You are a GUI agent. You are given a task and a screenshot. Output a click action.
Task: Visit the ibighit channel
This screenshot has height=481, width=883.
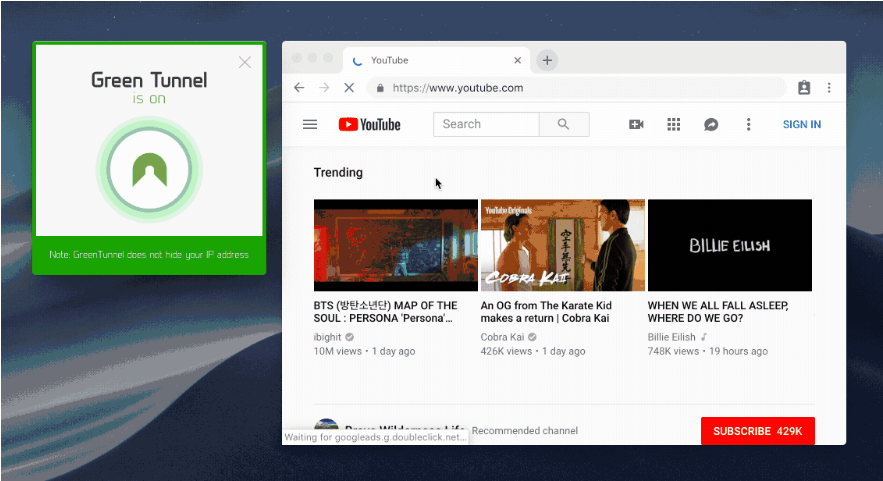coord(327,337)
